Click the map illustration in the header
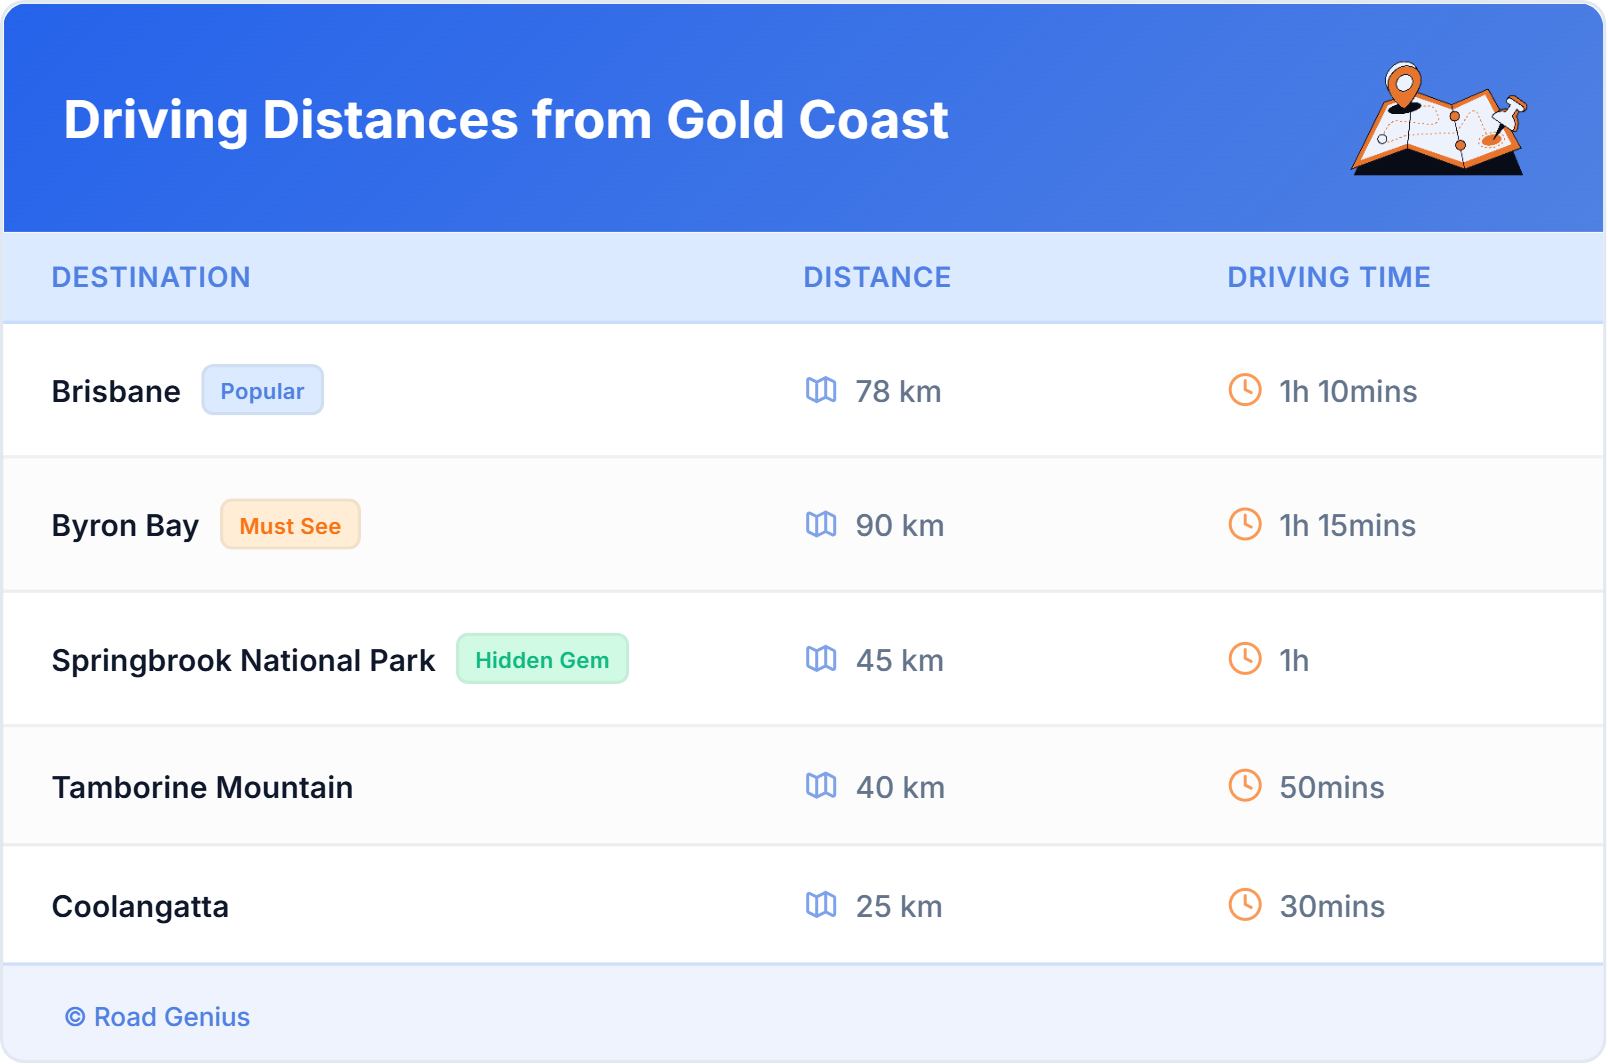The height and width of the screenshot is (1064, 1608). (1439, 120)
